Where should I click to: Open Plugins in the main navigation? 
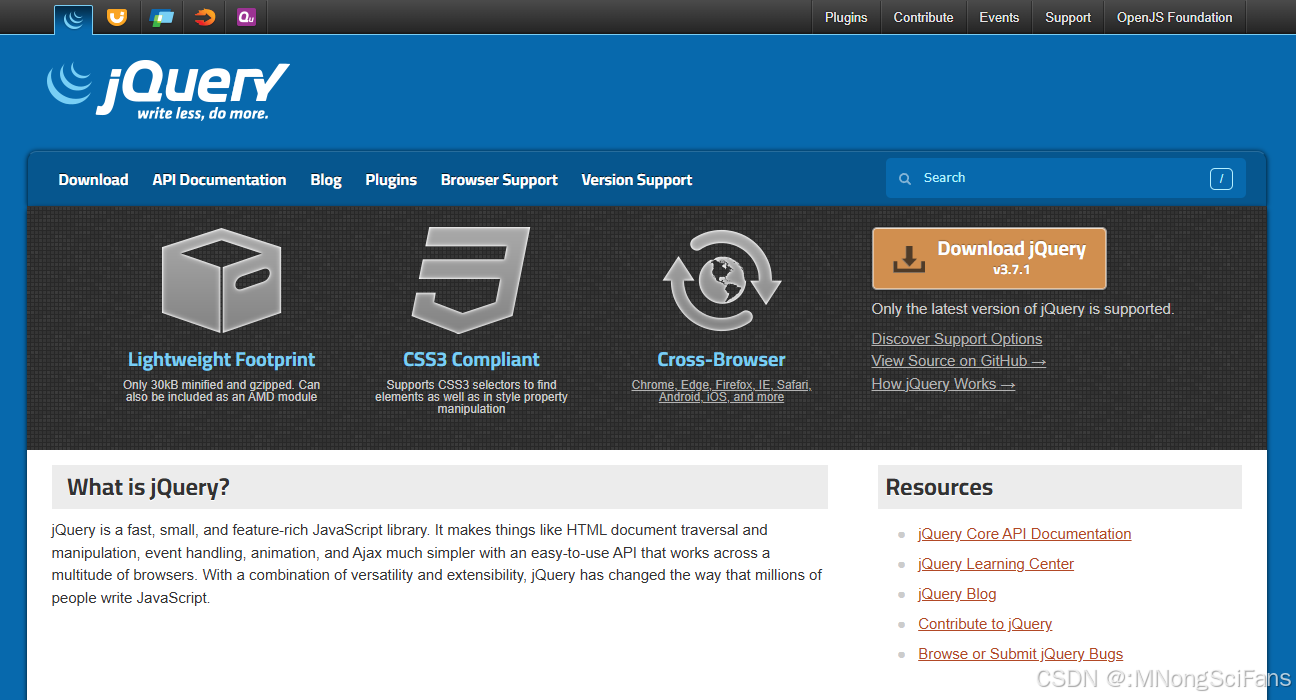[391, 180]
